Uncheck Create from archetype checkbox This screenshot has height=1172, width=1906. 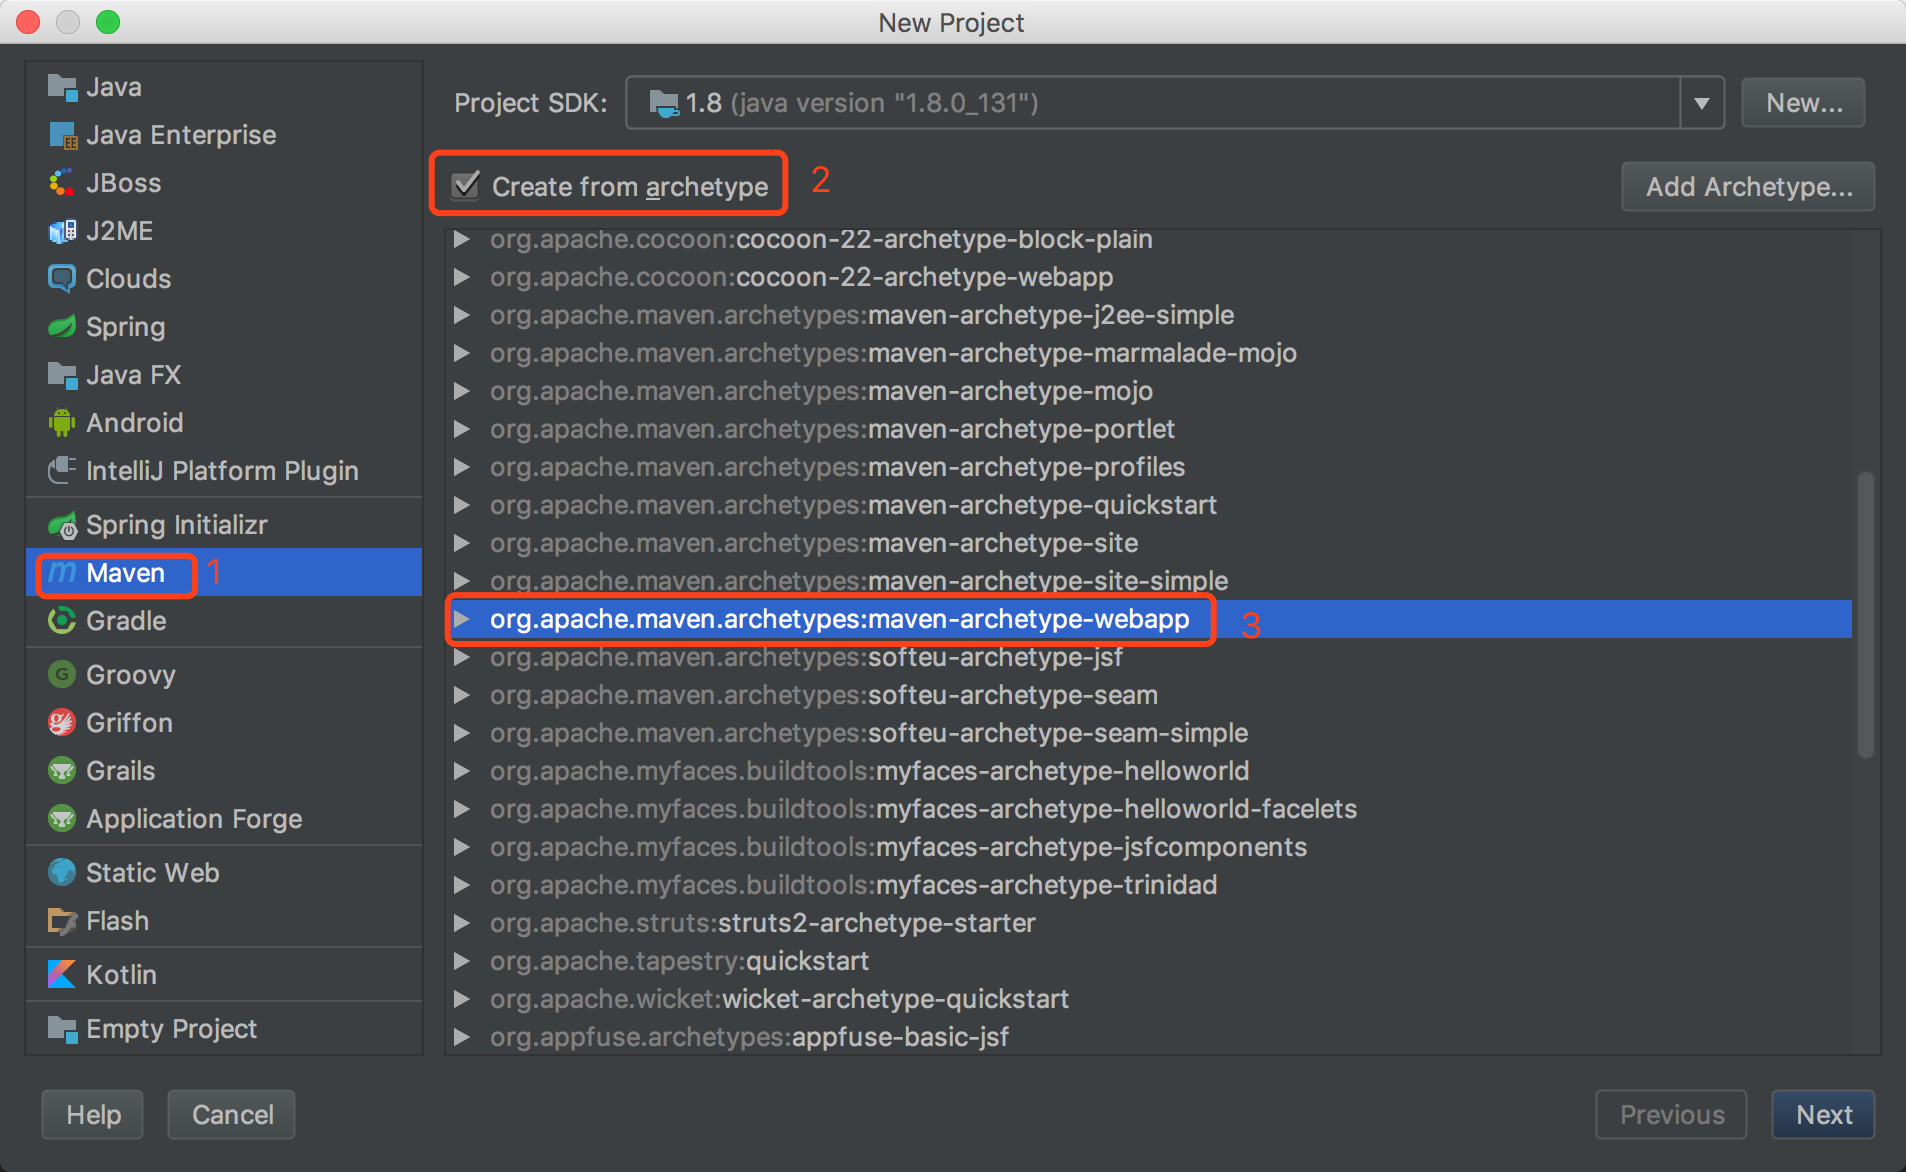pos(466,186)
